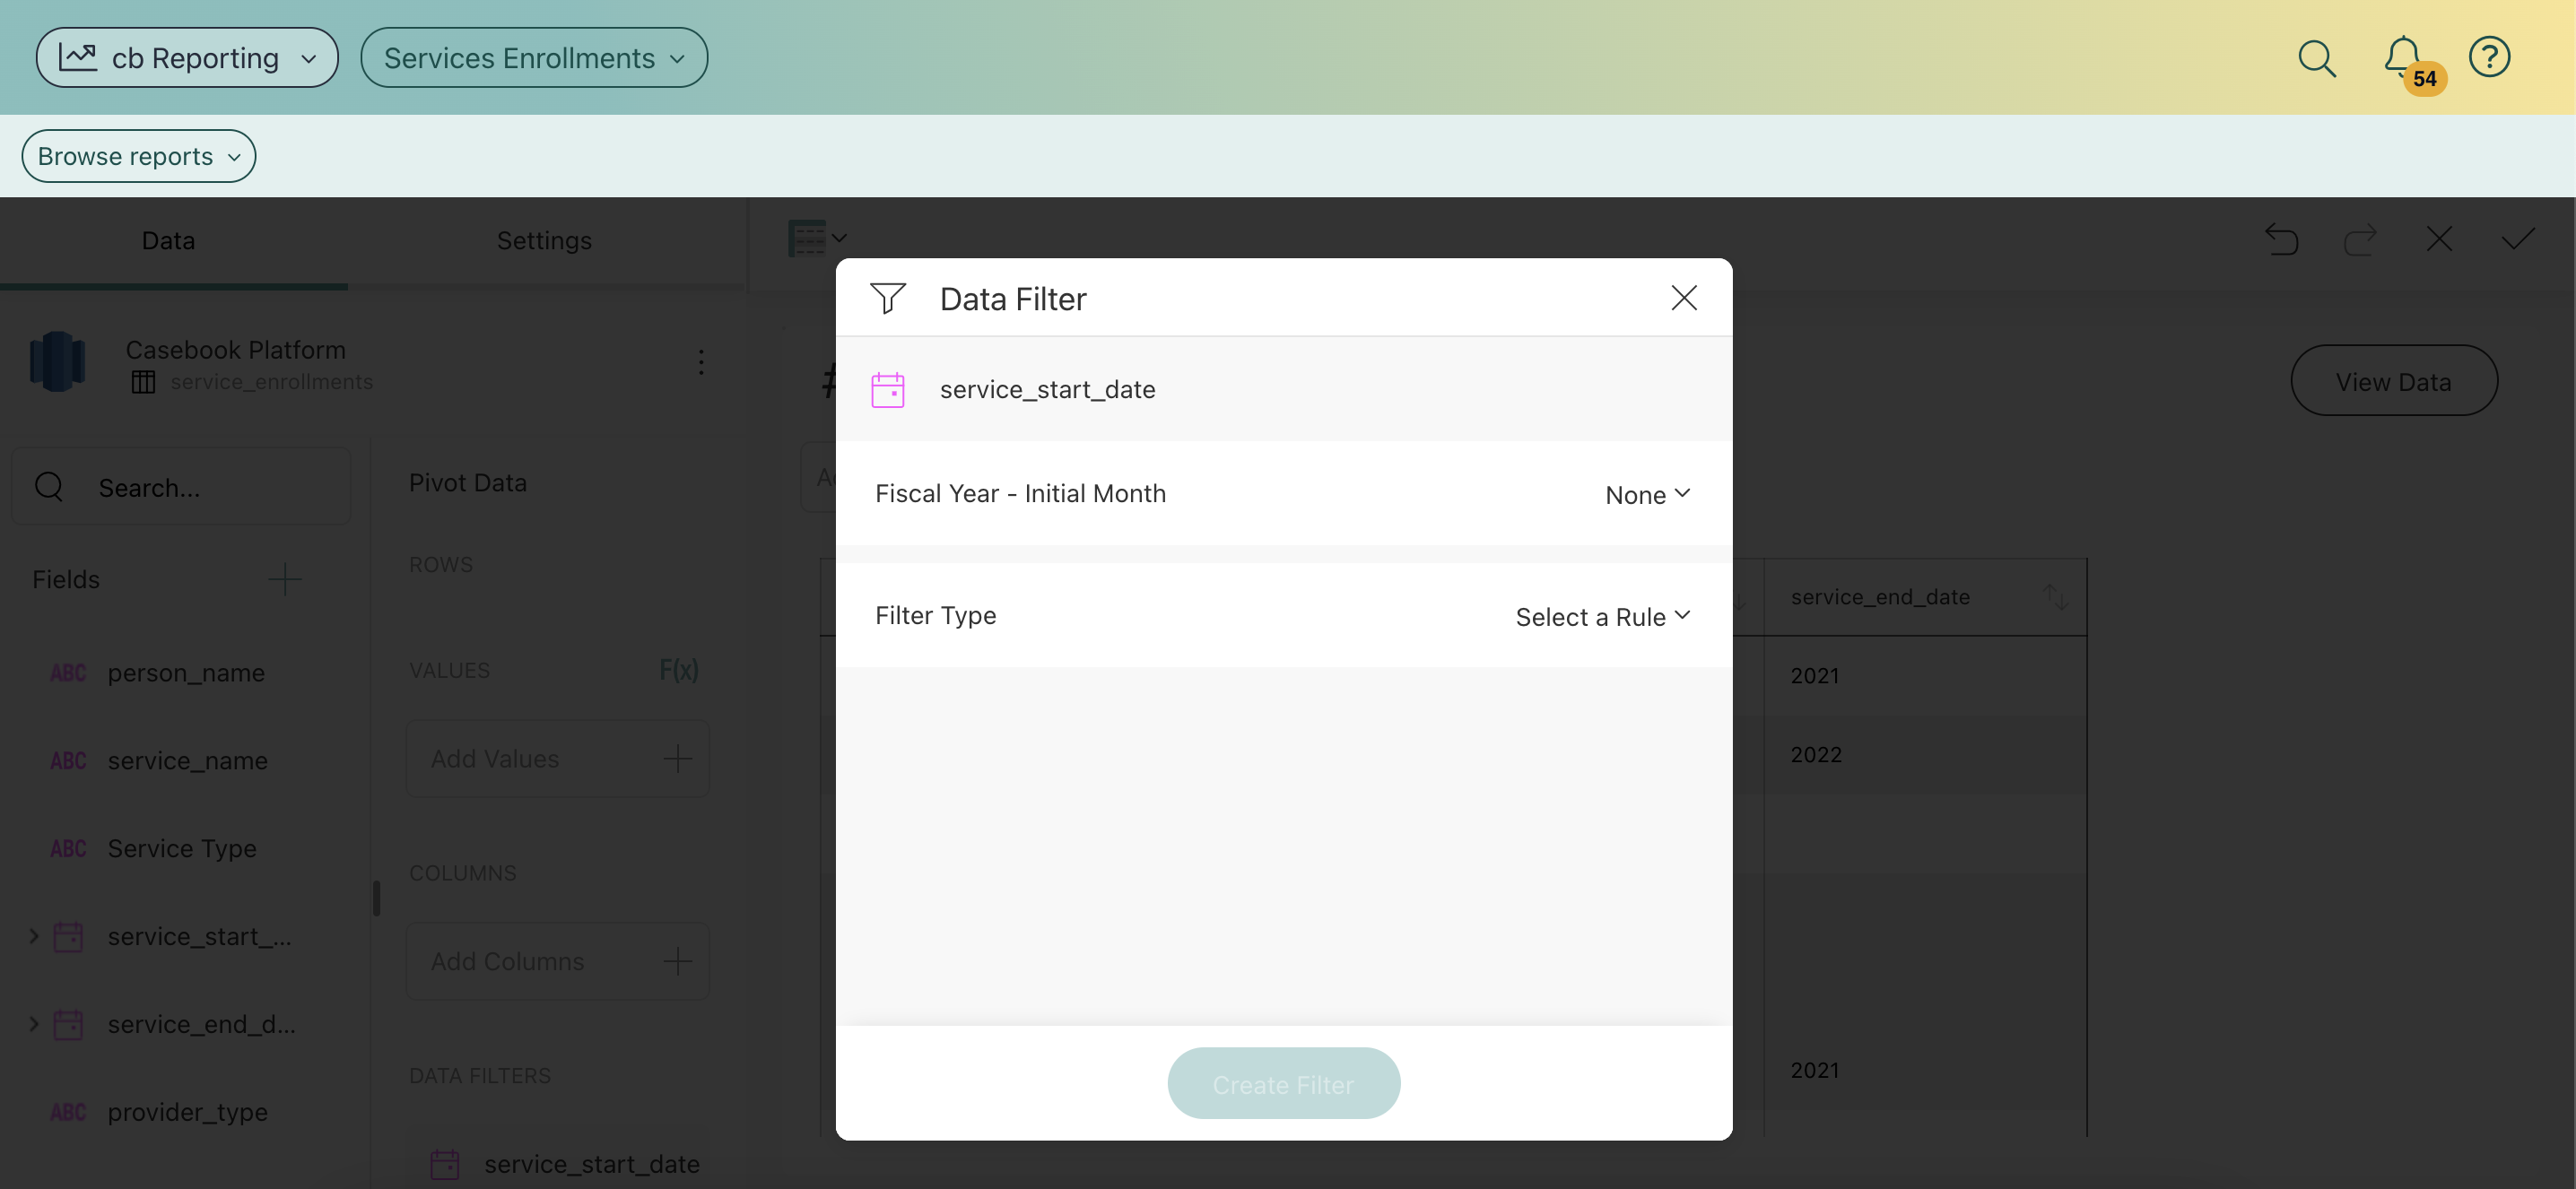The image size is (2576, 1189).
Task: Open notifications bell with 54 badge
Action: [x=2403, y=58]
